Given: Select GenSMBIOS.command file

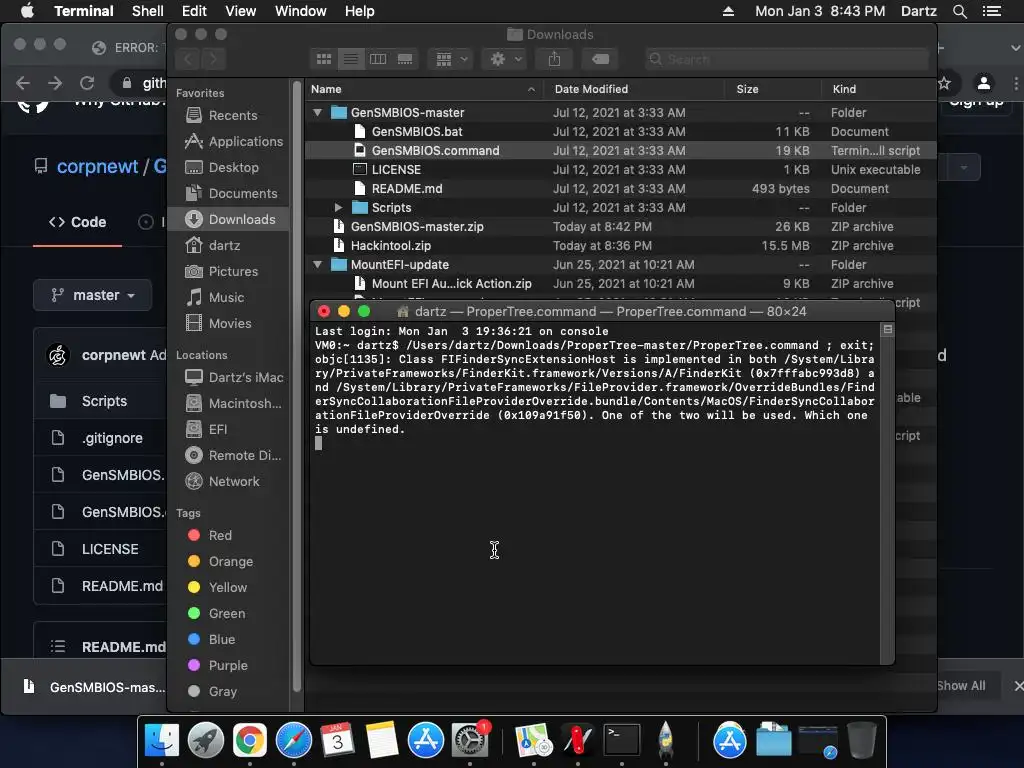Looking at the screenshot, I should [620, 151].
